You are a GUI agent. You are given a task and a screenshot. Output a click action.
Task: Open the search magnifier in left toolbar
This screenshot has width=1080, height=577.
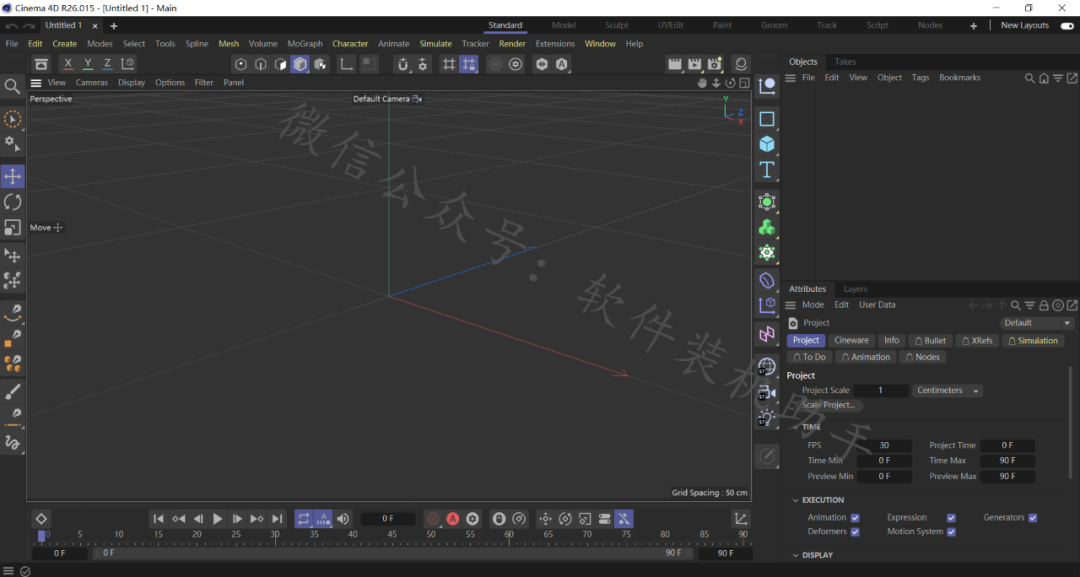(x=12, y=86)
